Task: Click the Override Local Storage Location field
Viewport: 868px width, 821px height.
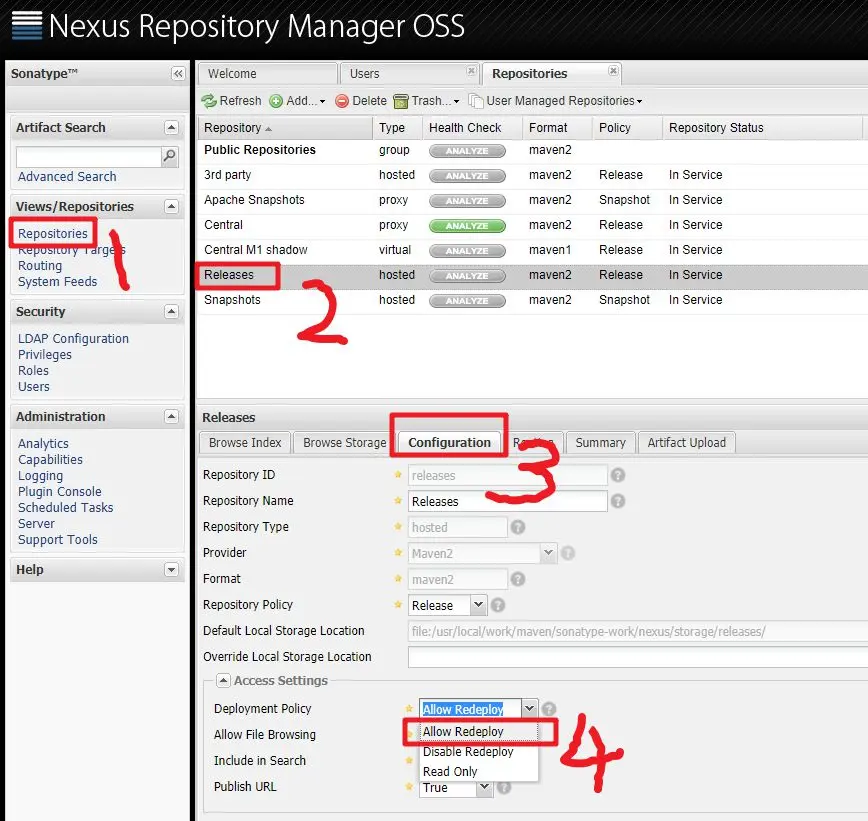Action: [x=638, y=657]
